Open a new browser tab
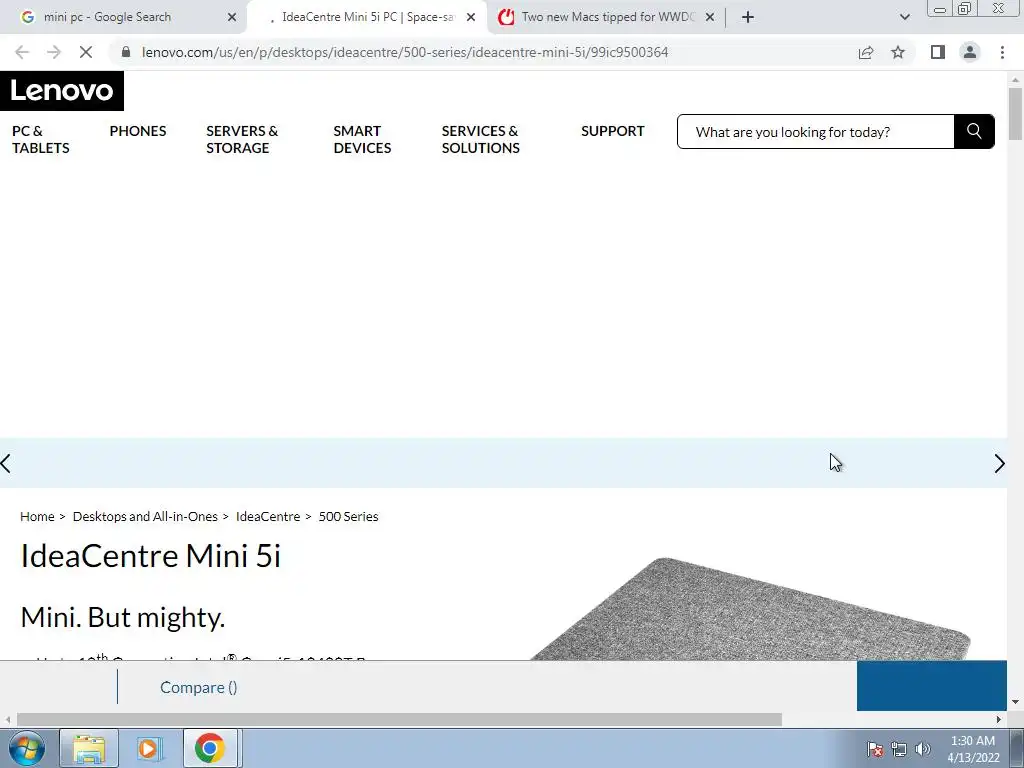This screenshot has width=1024, height=768. (748, 17)
